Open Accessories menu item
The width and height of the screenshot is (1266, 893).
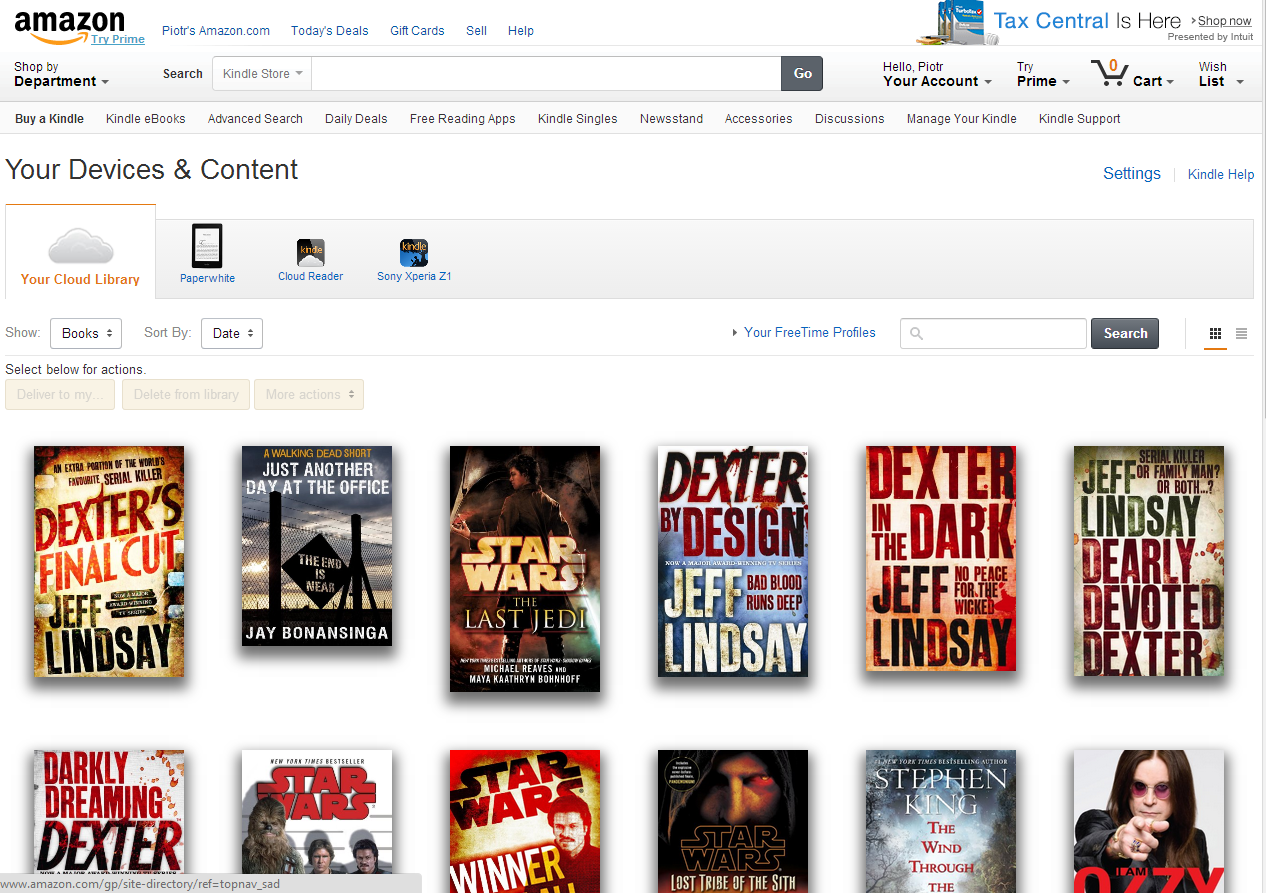click(759, 118)
